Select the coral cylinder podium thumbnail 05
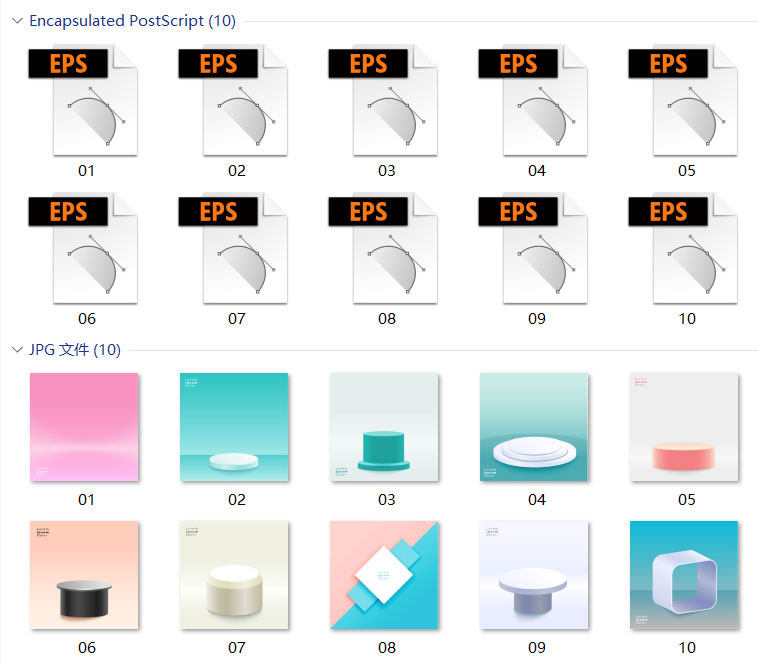This screenshot has width=758, height=665. coord(684,427)
